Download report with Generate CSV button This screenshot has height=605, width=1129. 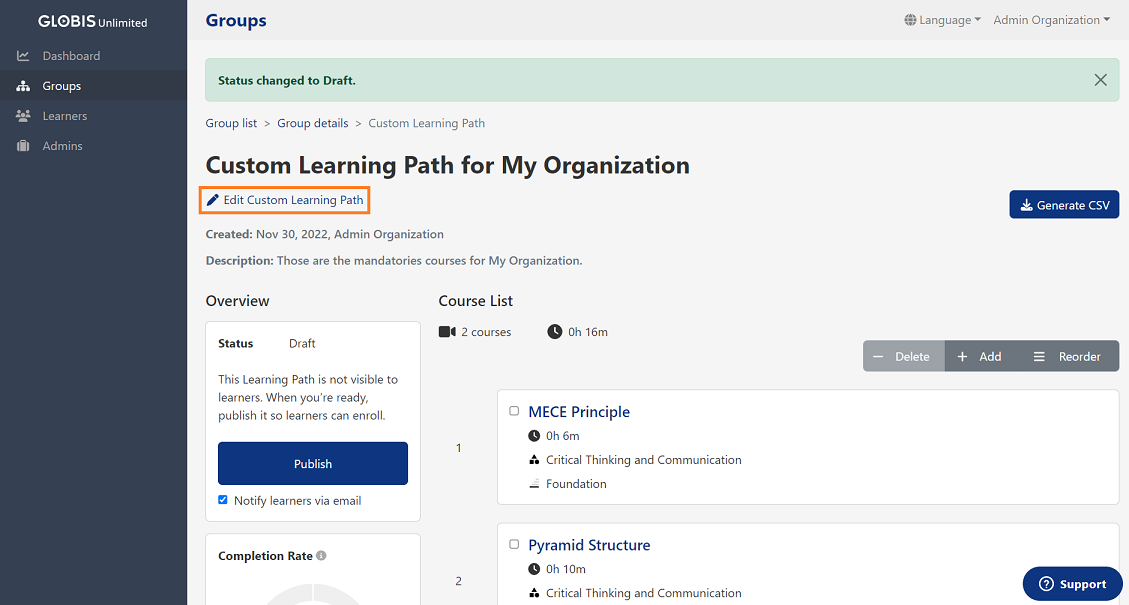click(1064, 205)
